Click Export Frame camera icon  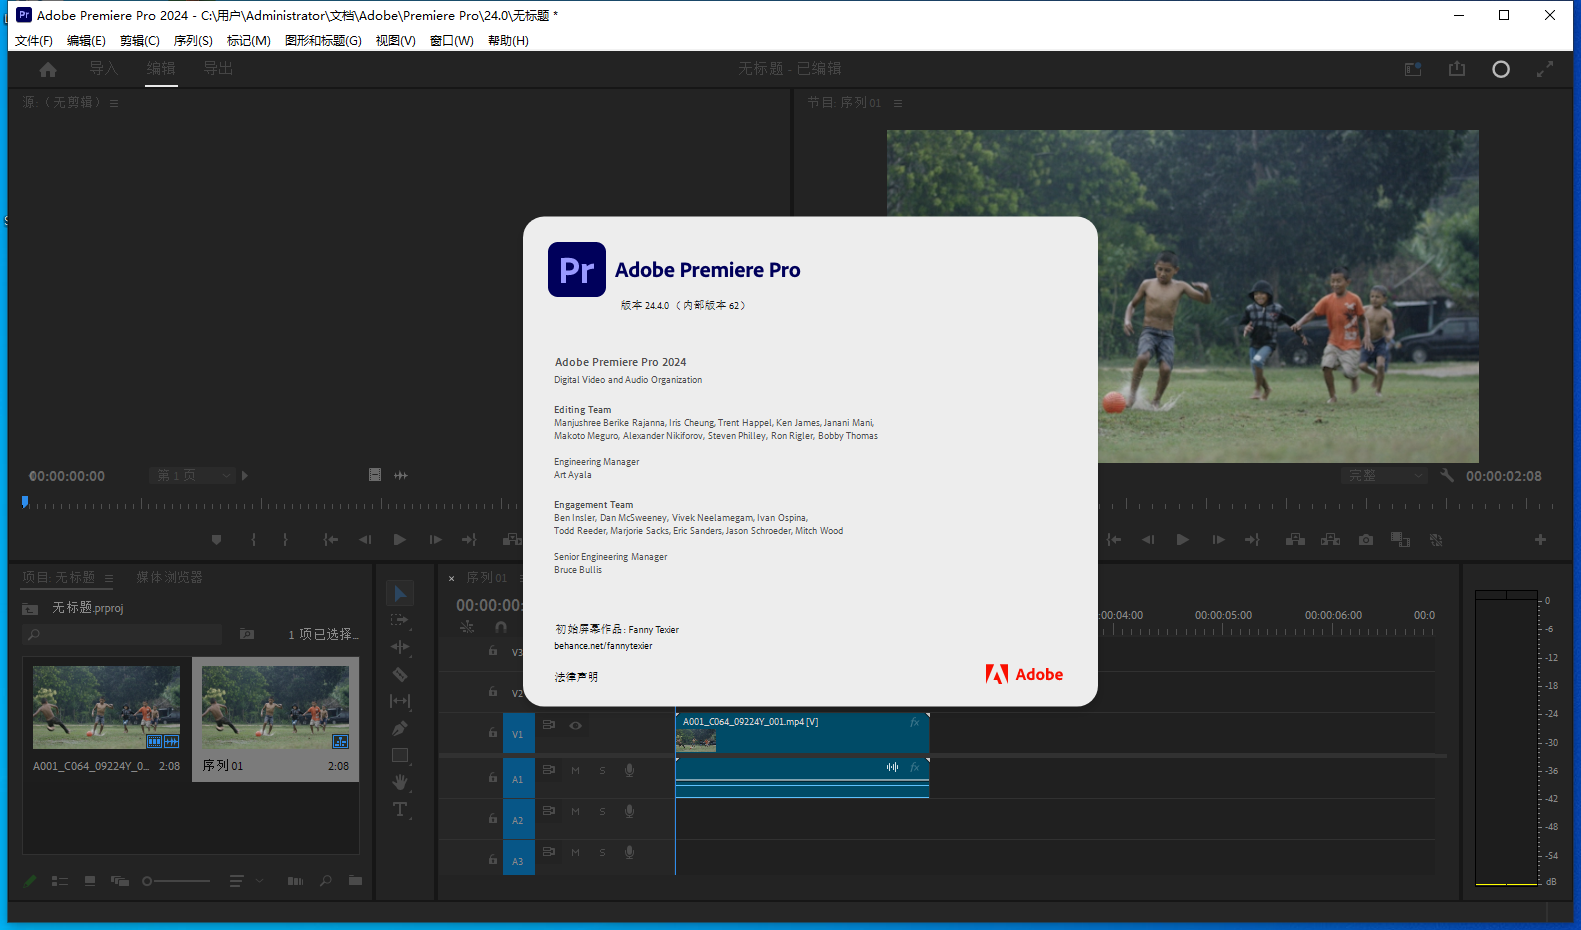coord(1366,540)
